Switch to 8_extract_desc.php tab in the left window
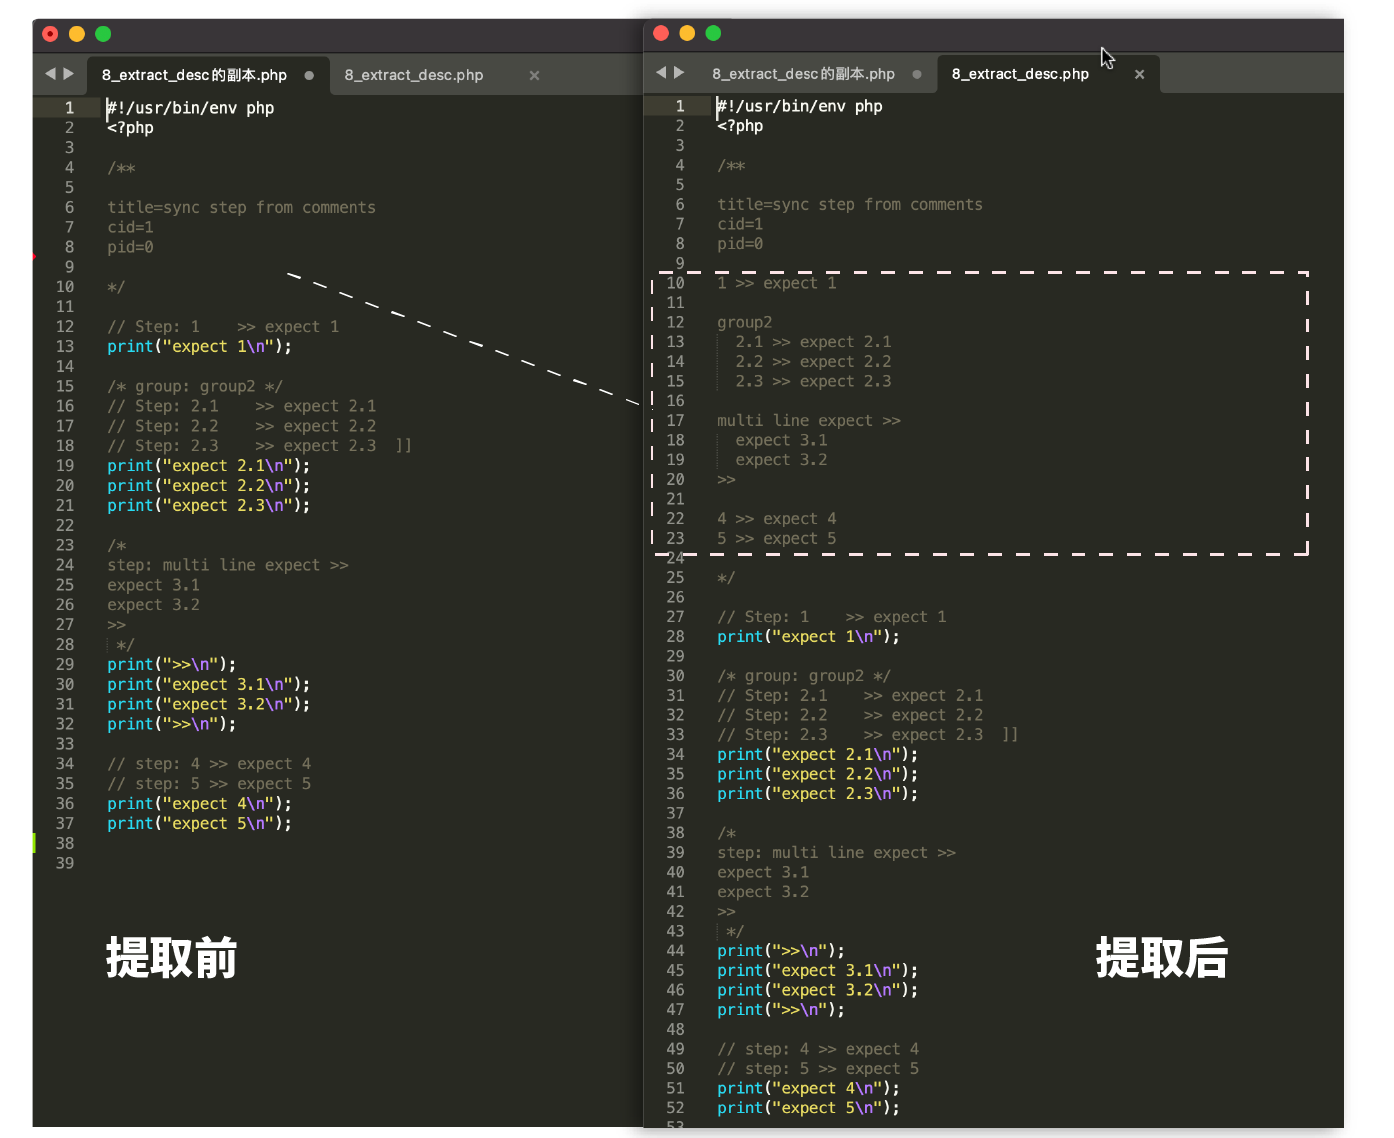The height and width of the screenshot is (1138, 1394). pyautogui.click(x=414, y=75)
